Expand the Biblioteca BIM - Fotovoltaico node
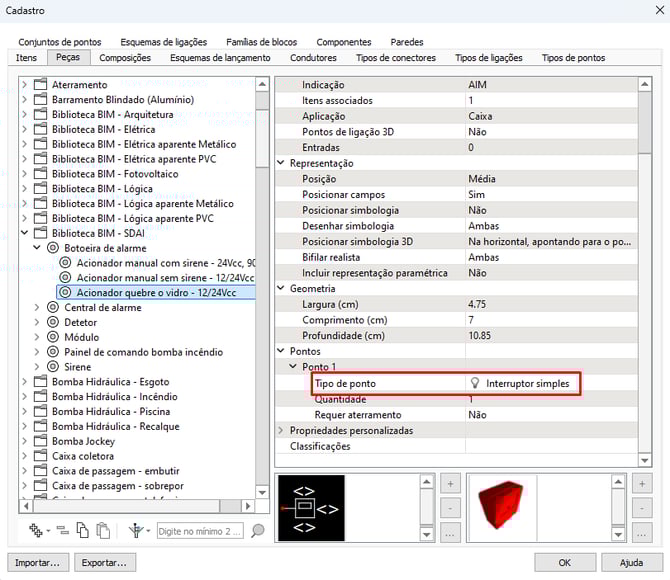This screenshot has width=670, height=580. (x=24, y=174)
